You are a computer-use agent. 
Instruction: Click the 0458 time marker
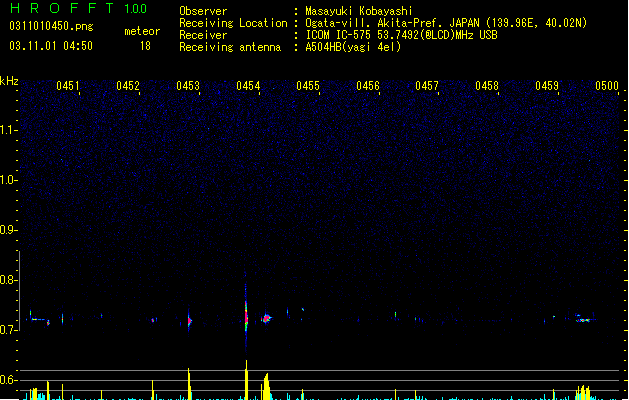[x=487, y=86]
